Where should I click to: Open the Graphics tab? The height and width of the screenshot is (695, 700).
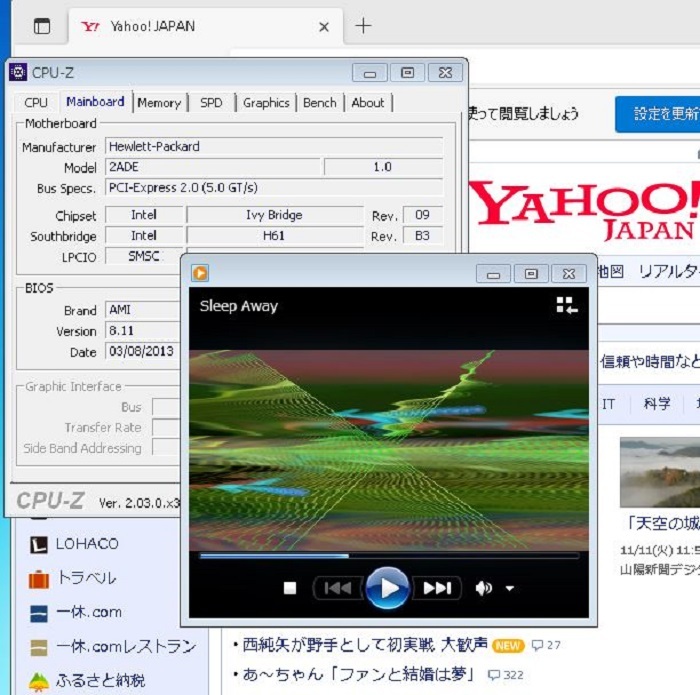(x=266, y=103)
